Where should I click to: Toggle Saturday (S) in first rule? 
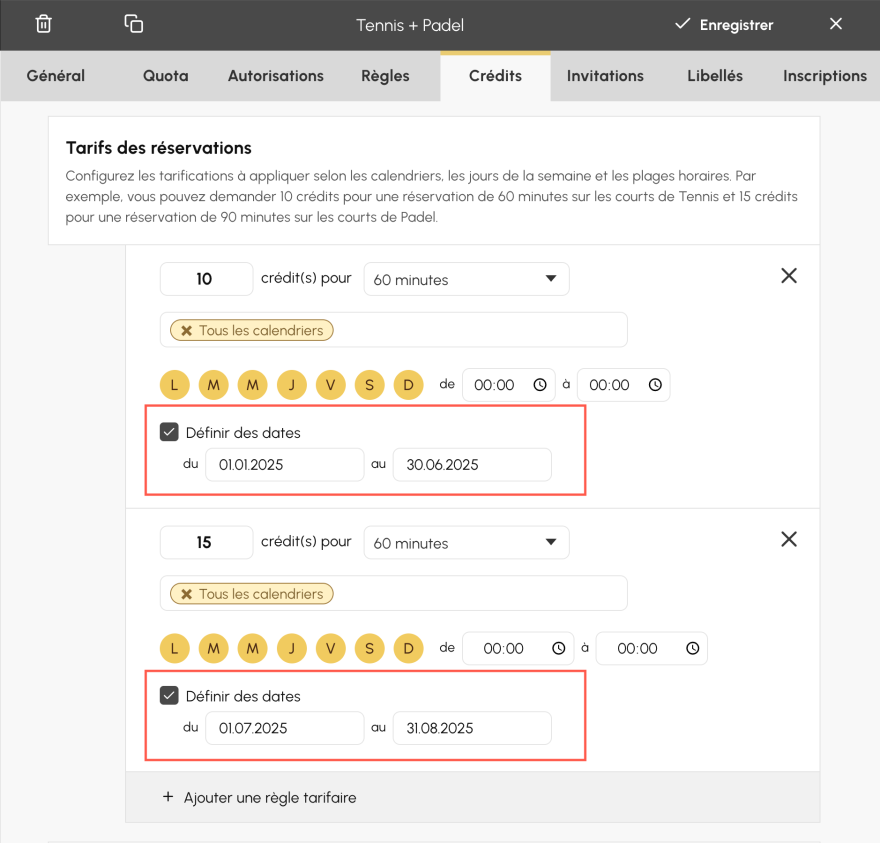pos(369,385)
